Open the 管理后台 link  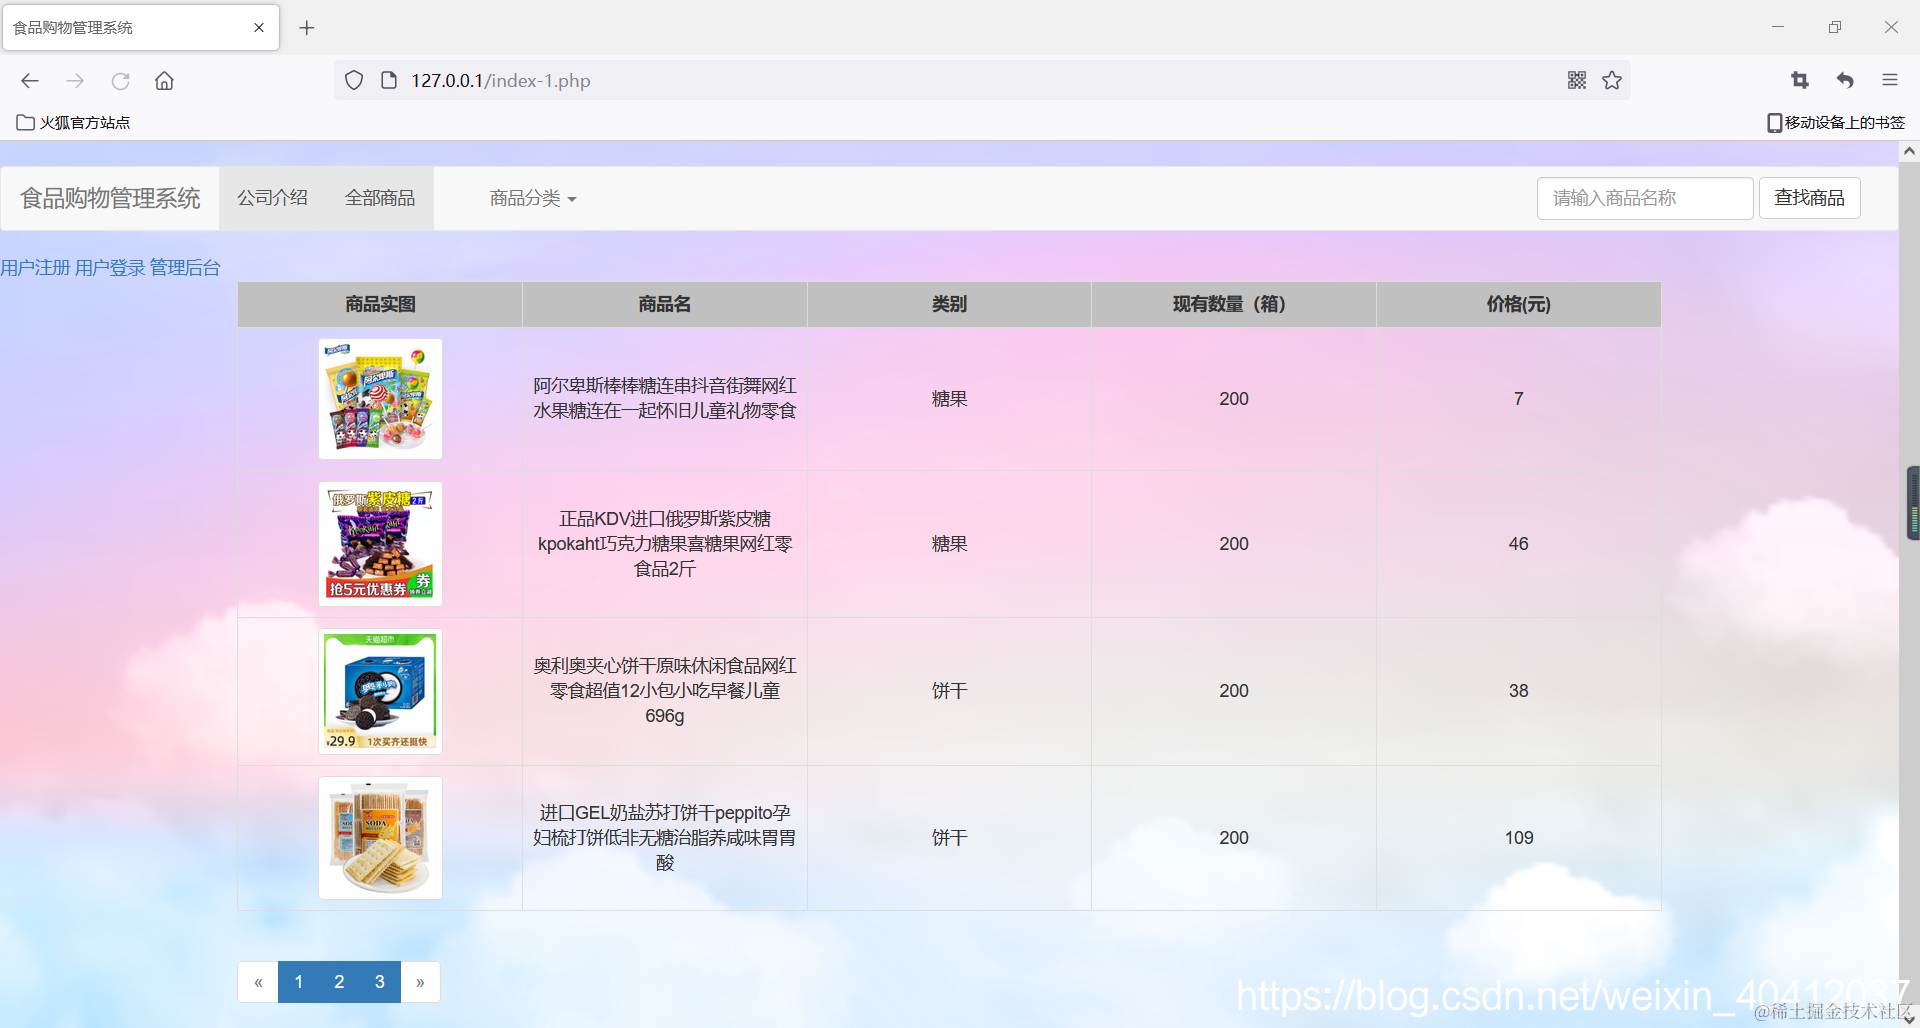pos(184,267)
